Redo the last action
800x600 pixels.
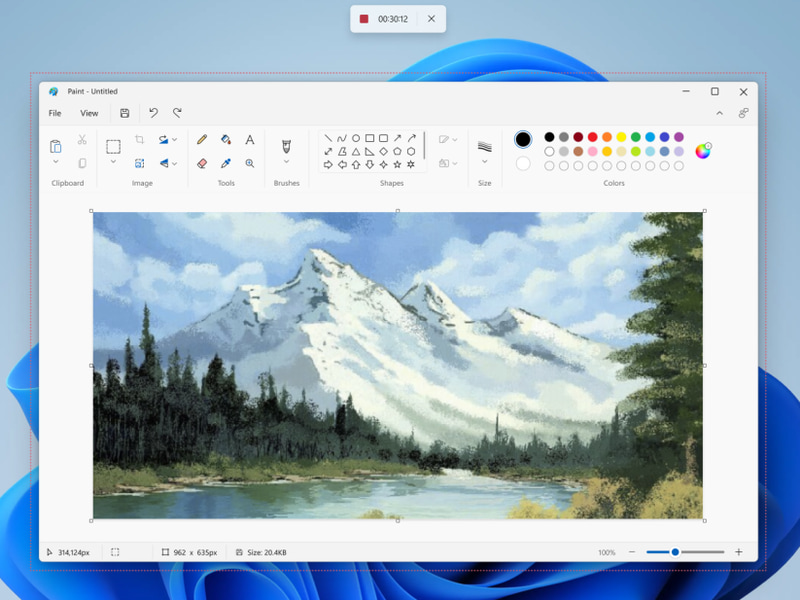(177, 113)
